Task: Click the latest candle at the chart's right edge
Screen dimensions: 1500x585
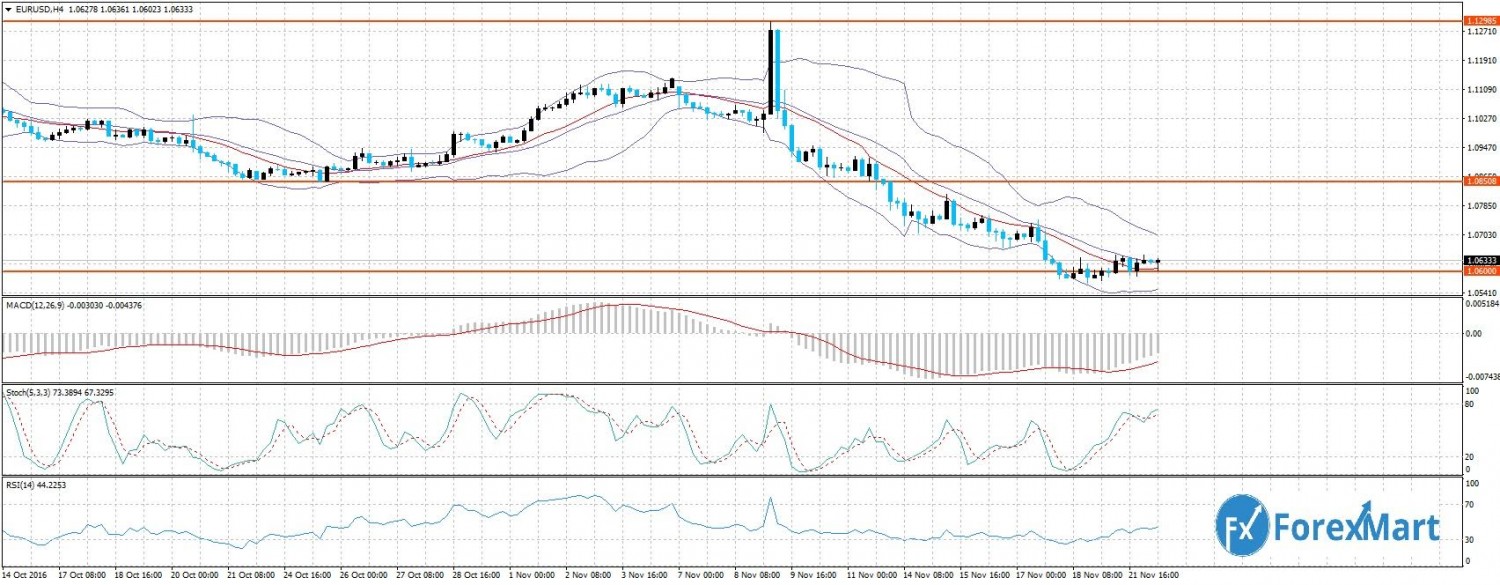Action: [1157, 261]
